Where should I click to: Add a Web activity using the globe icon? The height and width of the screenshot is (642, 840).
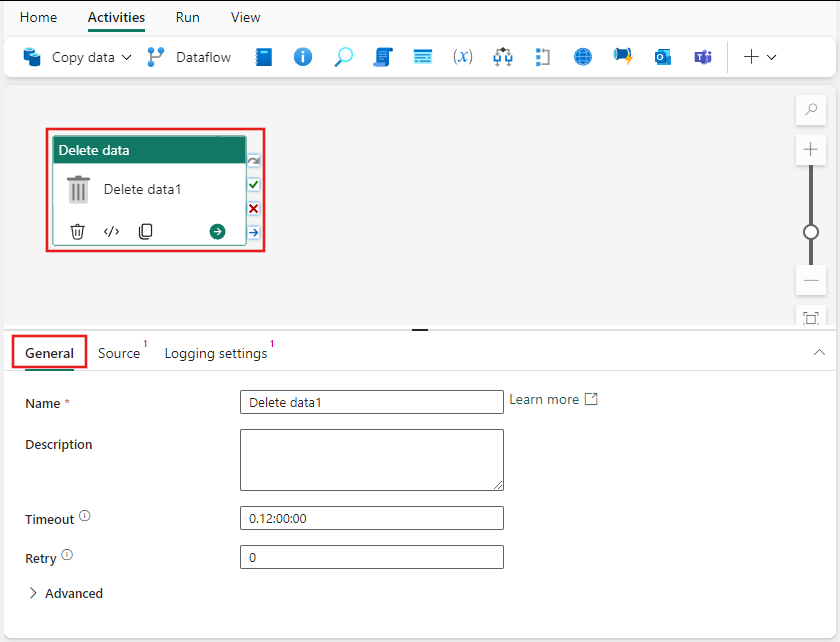click(582, 57)
